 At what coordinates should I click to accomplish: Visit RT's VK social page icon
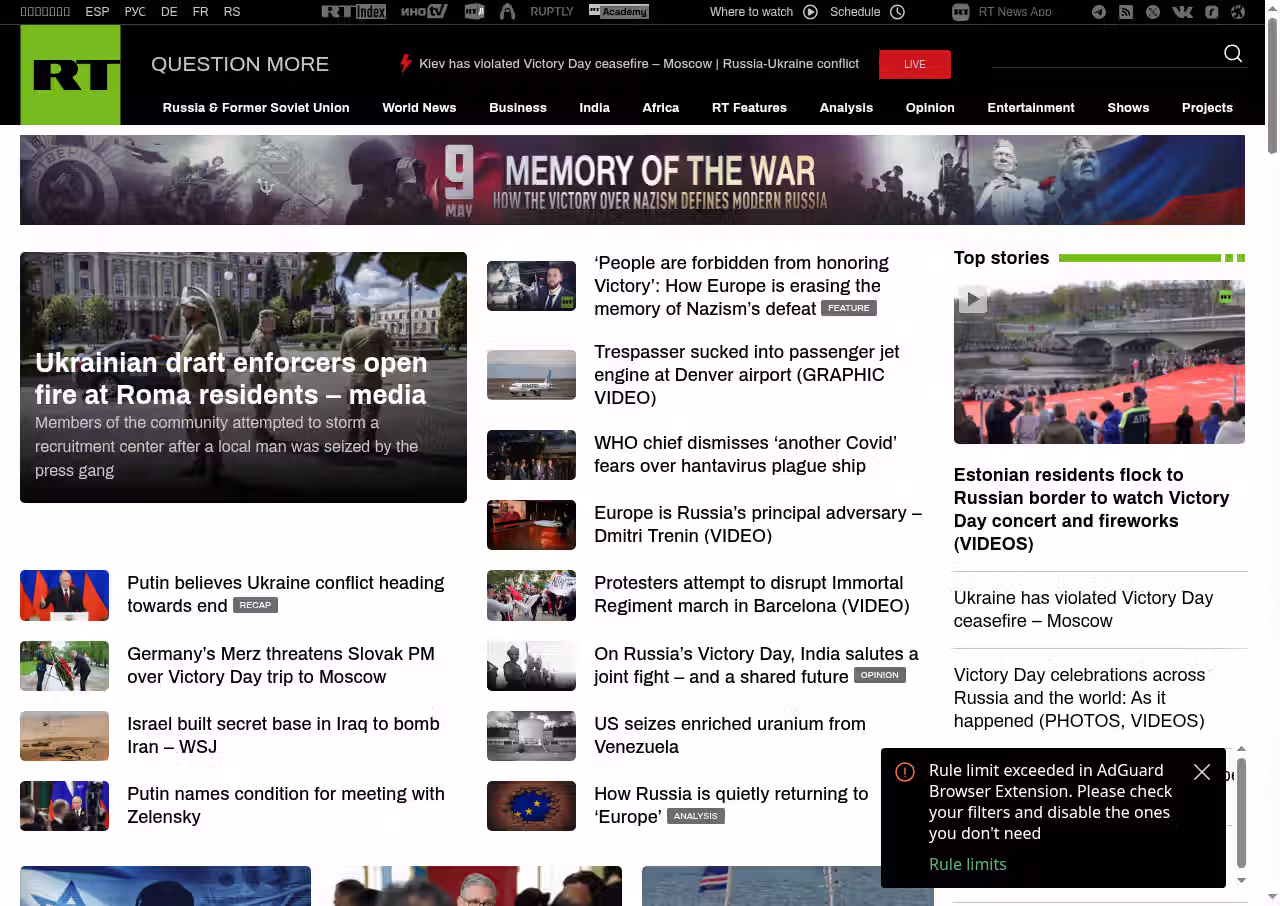[x=1182, y=12]
